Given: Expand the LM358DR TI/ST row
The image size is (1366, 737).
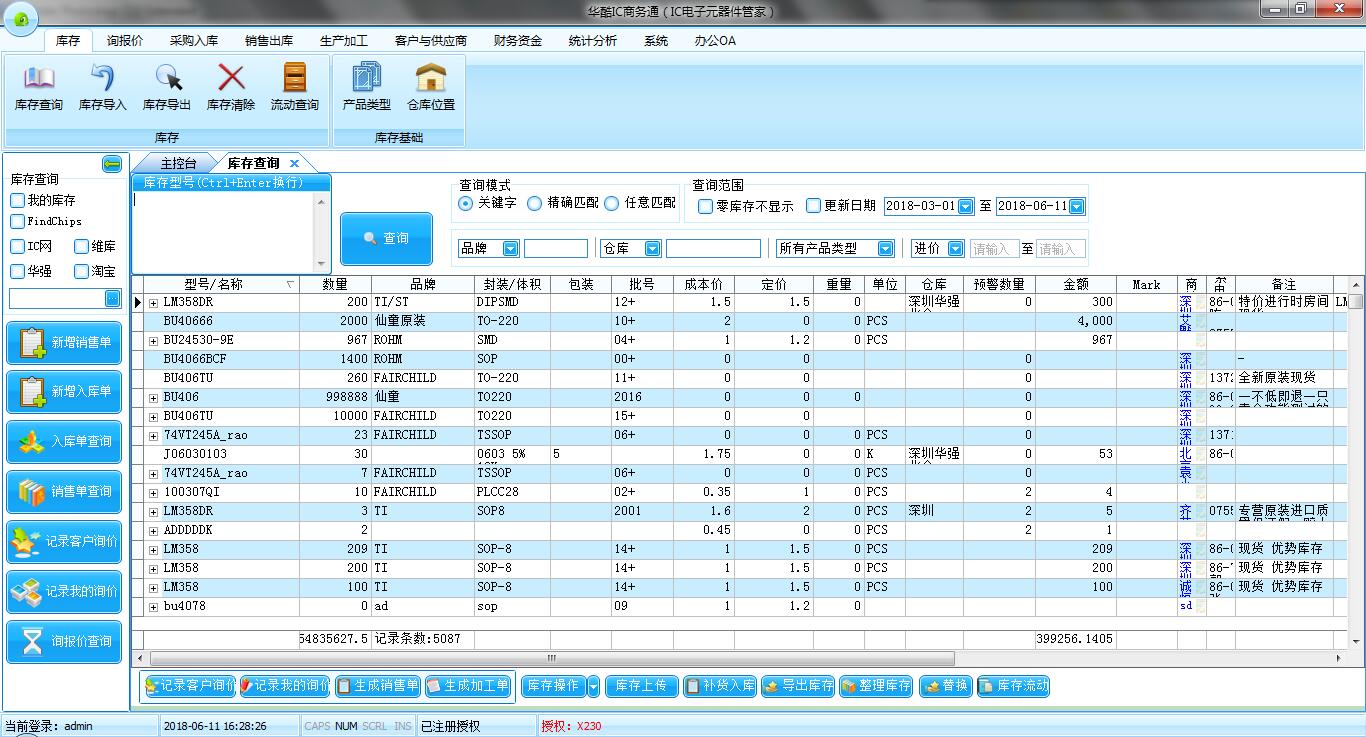Looking at the screenshot, I should click(x=153, y=302).
